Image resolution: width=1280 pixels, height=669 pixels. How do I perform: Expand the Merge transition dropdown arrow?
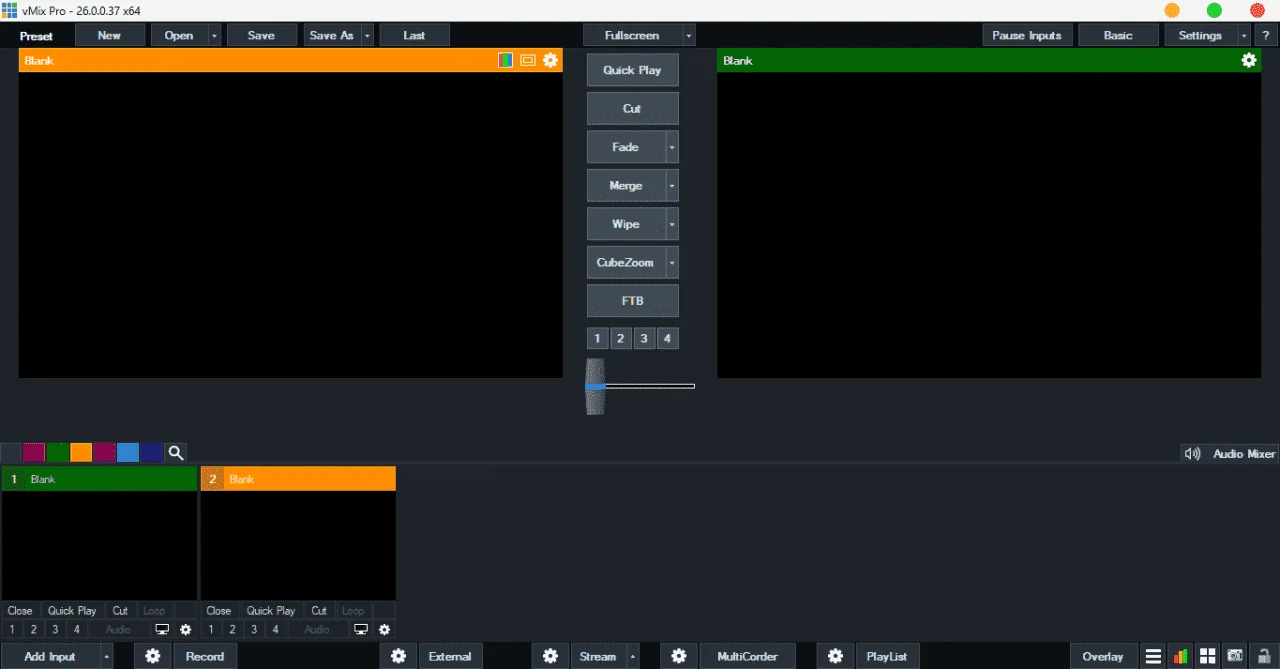point(672,185)
